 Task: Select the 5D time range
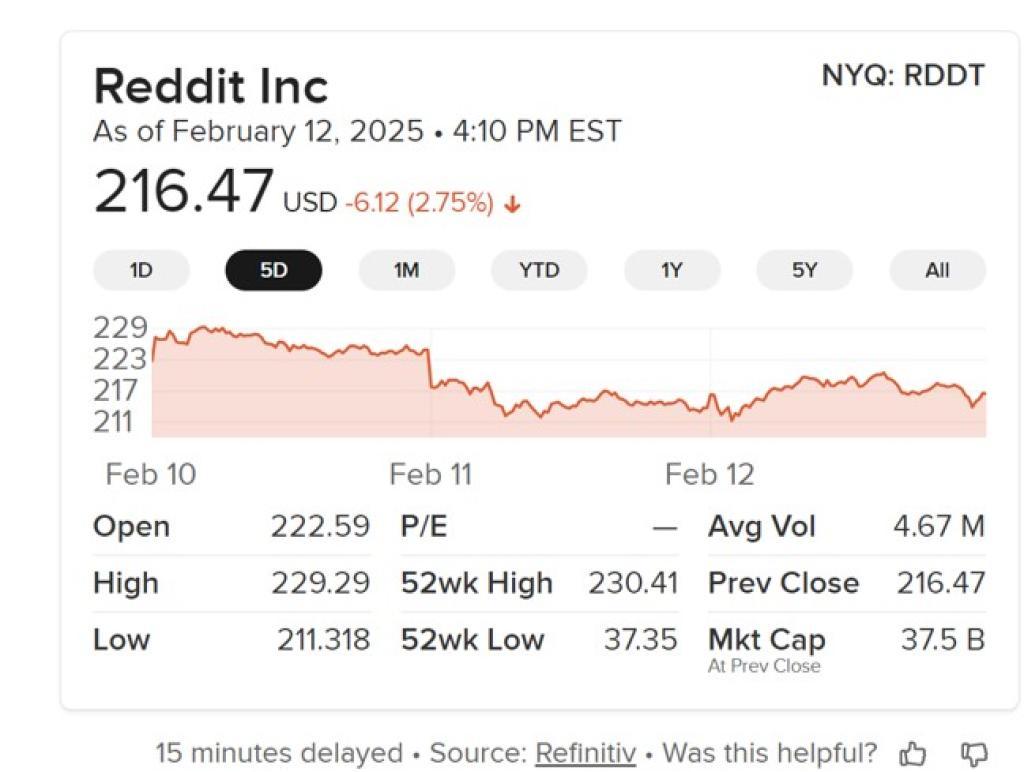click(x=274, y=270)
